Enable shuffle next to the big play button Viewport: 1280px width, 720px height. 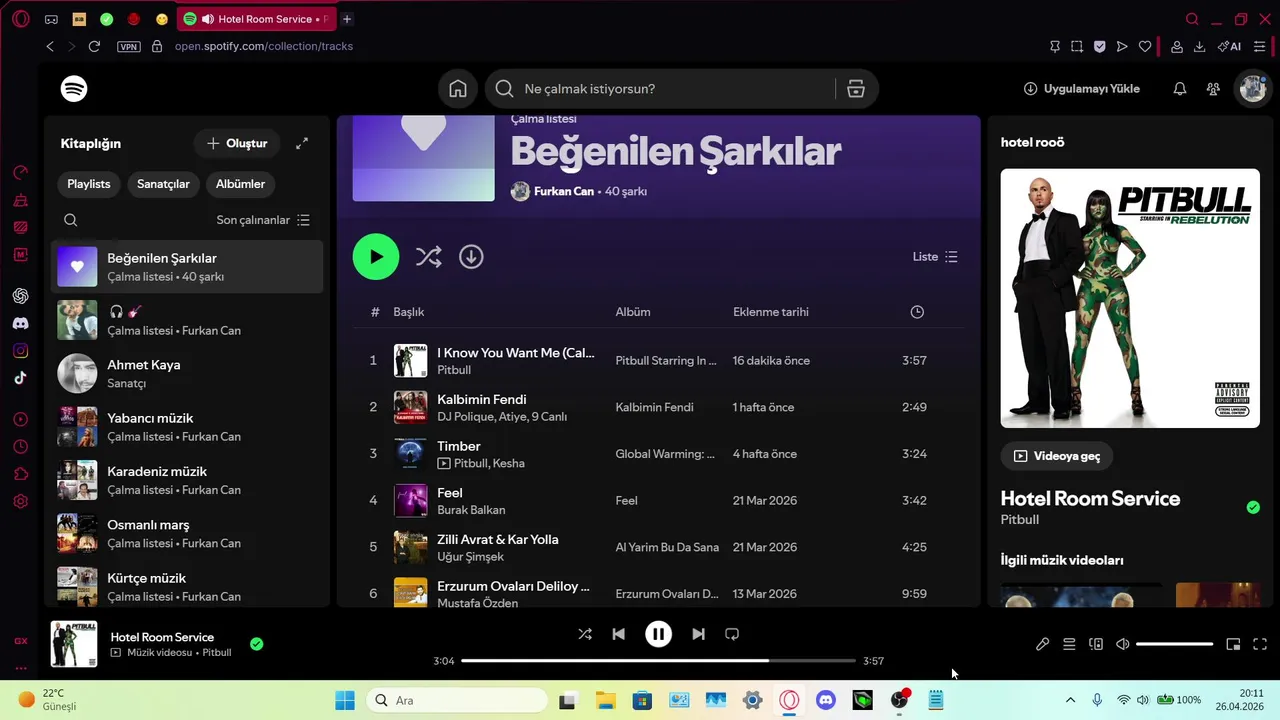(428, 257)
